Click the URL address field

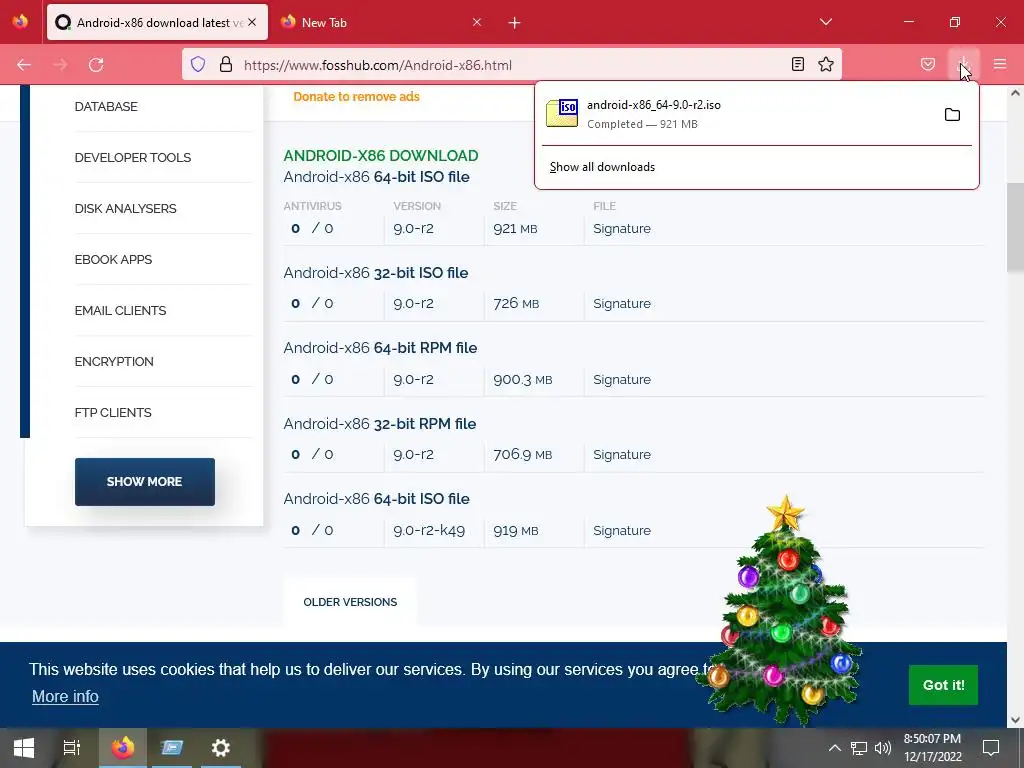[513, 65]
